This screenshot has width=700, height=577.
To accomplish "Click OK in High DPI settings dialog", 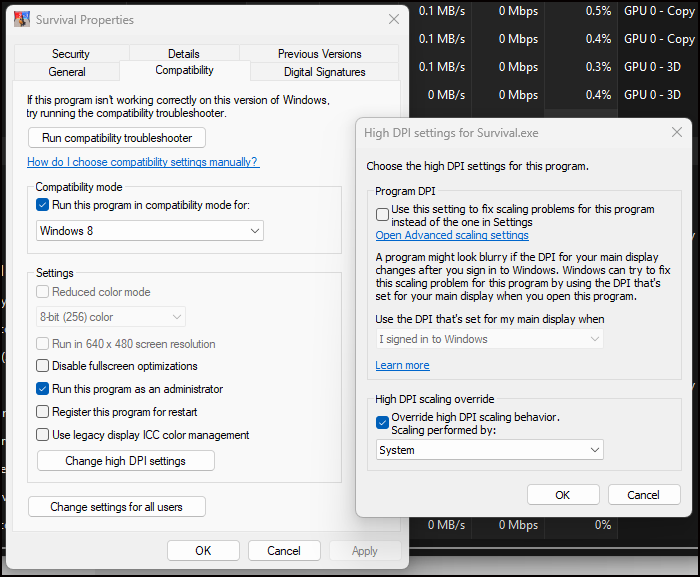I will (563, 495).
